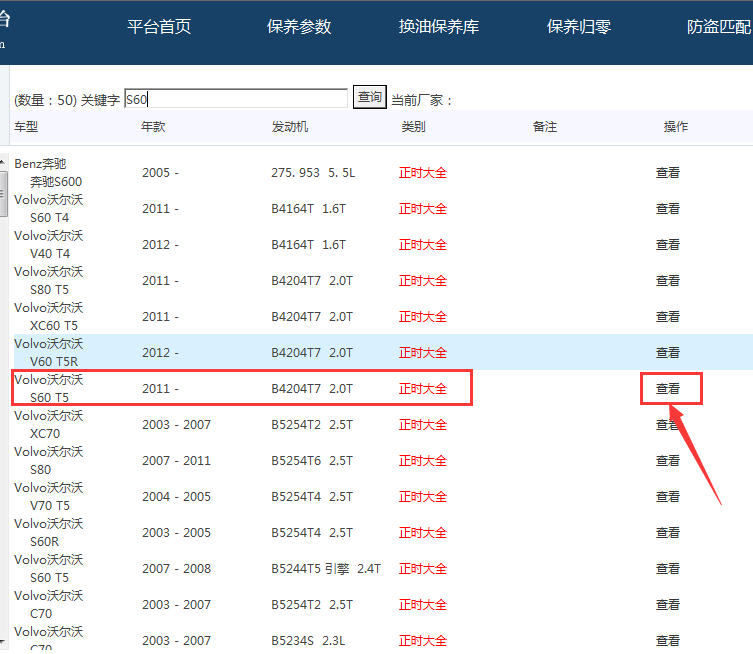The height and width of the screenshot is (654, 753).
Task: Select the S60 T4 model name
Action: pos(49,218)
